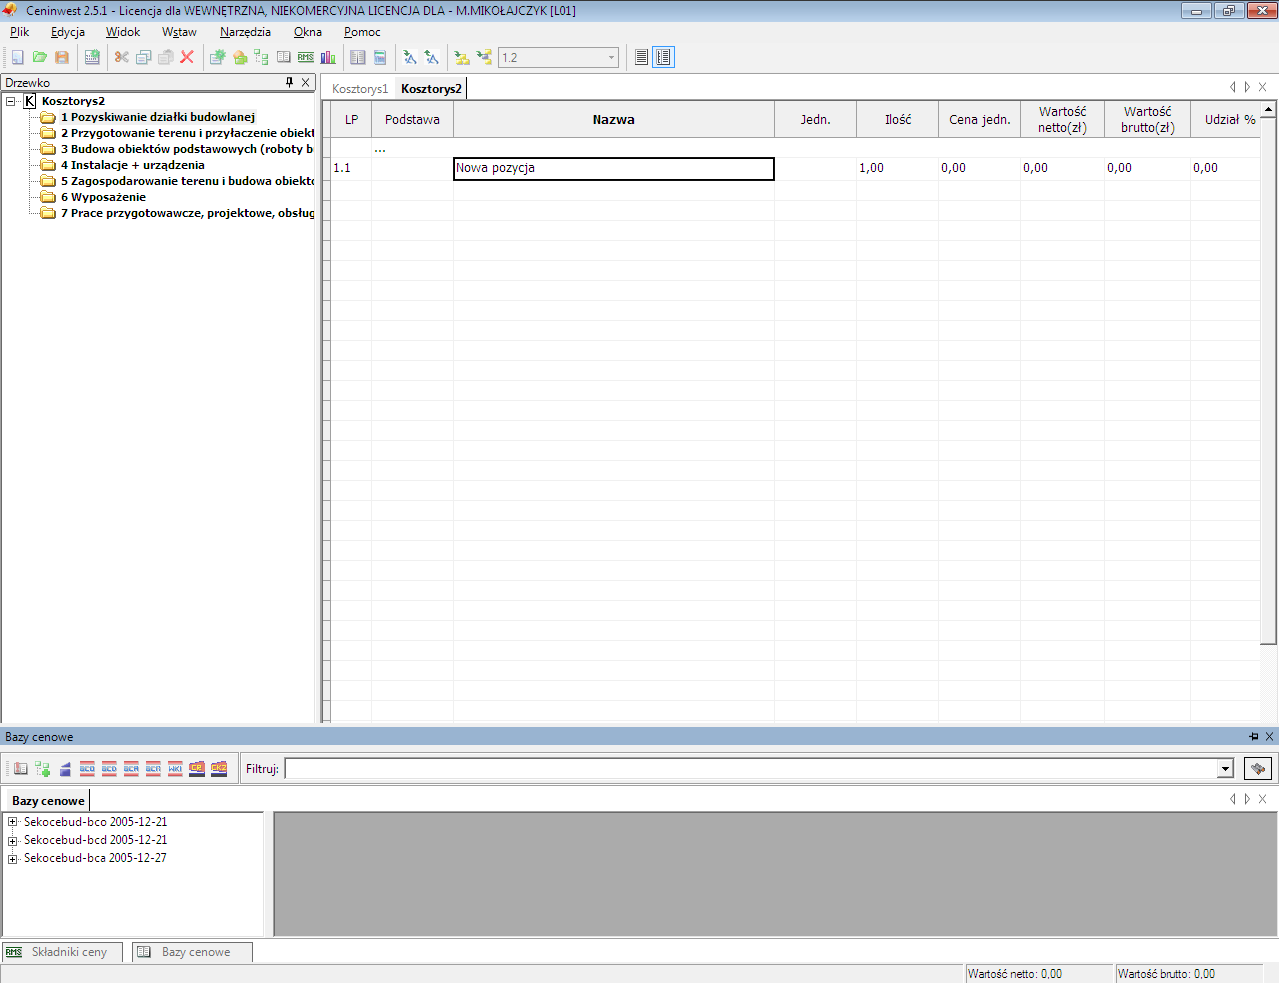Click the WKI price base icon
1279x983 pixels.
[x=175, y=769]
